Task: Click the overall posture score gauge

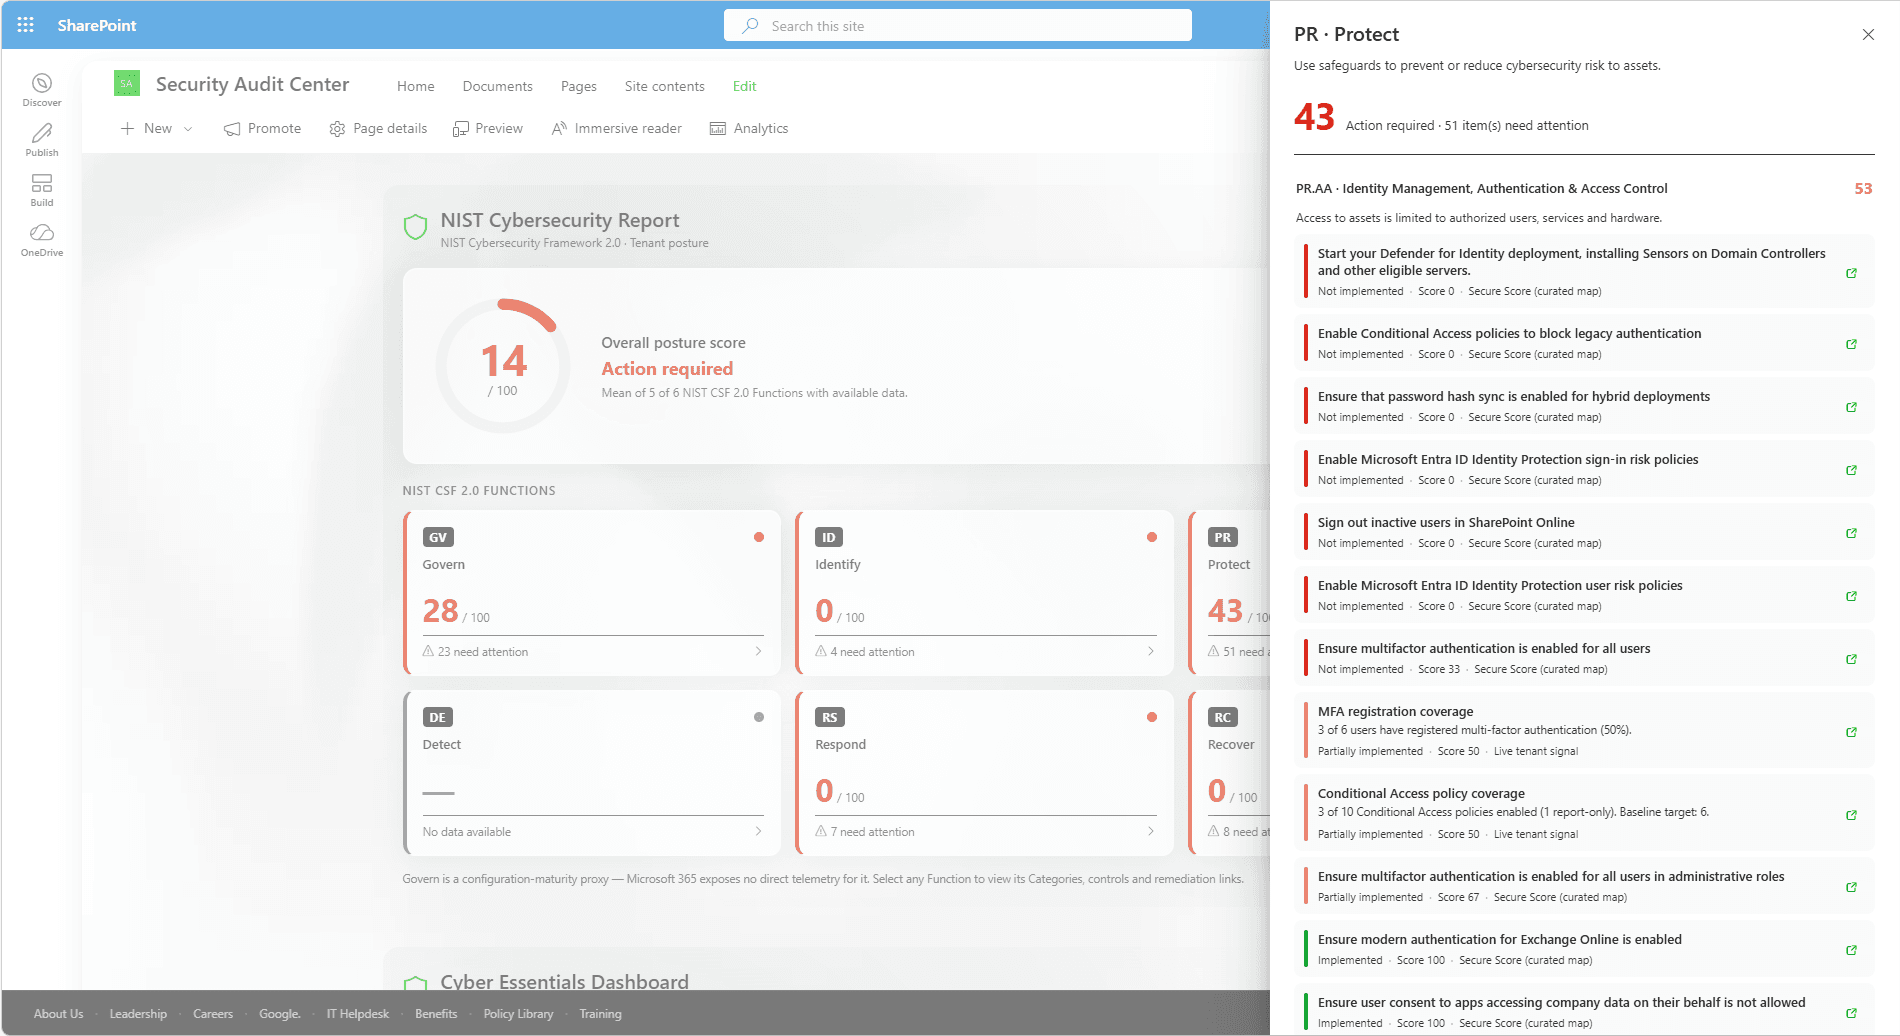Action: tap(503, 366)
